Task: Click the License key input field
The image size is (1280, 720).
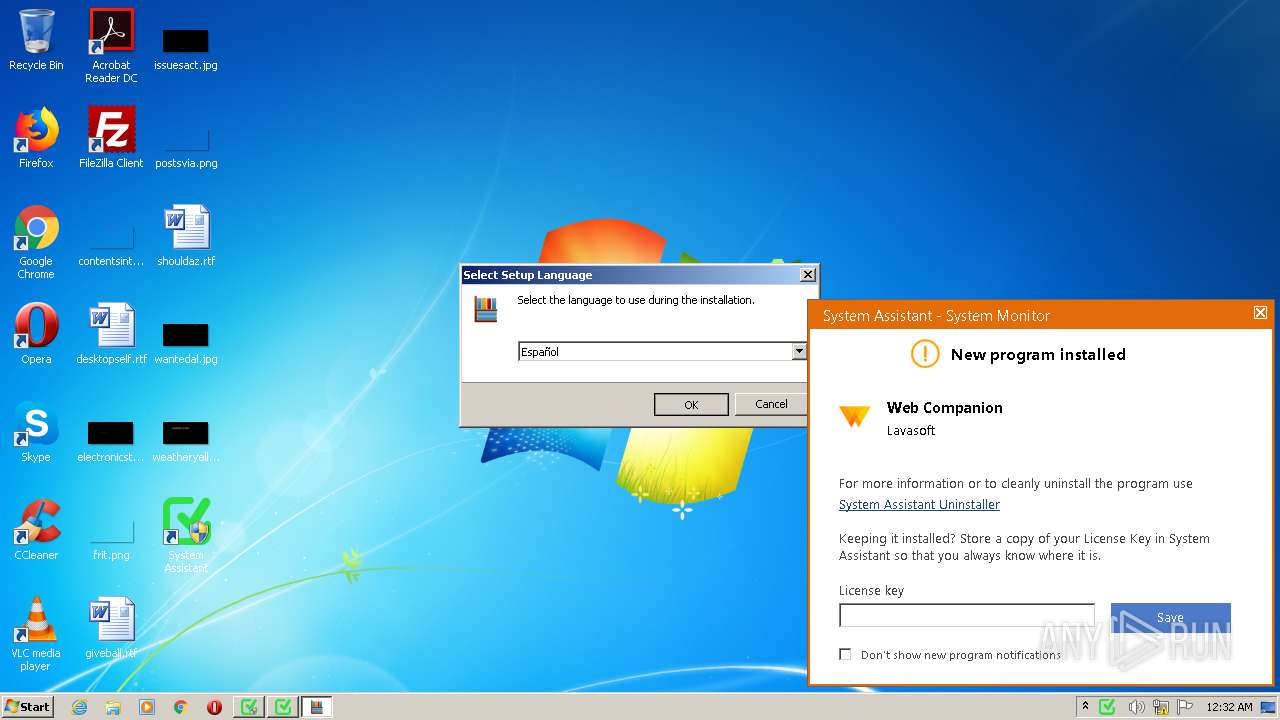Action: 967,615
